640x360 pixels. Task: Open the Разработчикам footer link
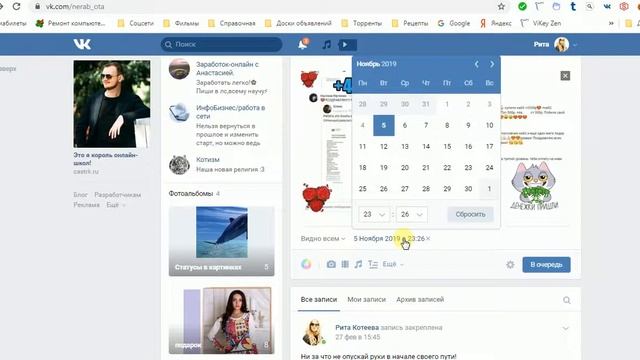point(118,195)
